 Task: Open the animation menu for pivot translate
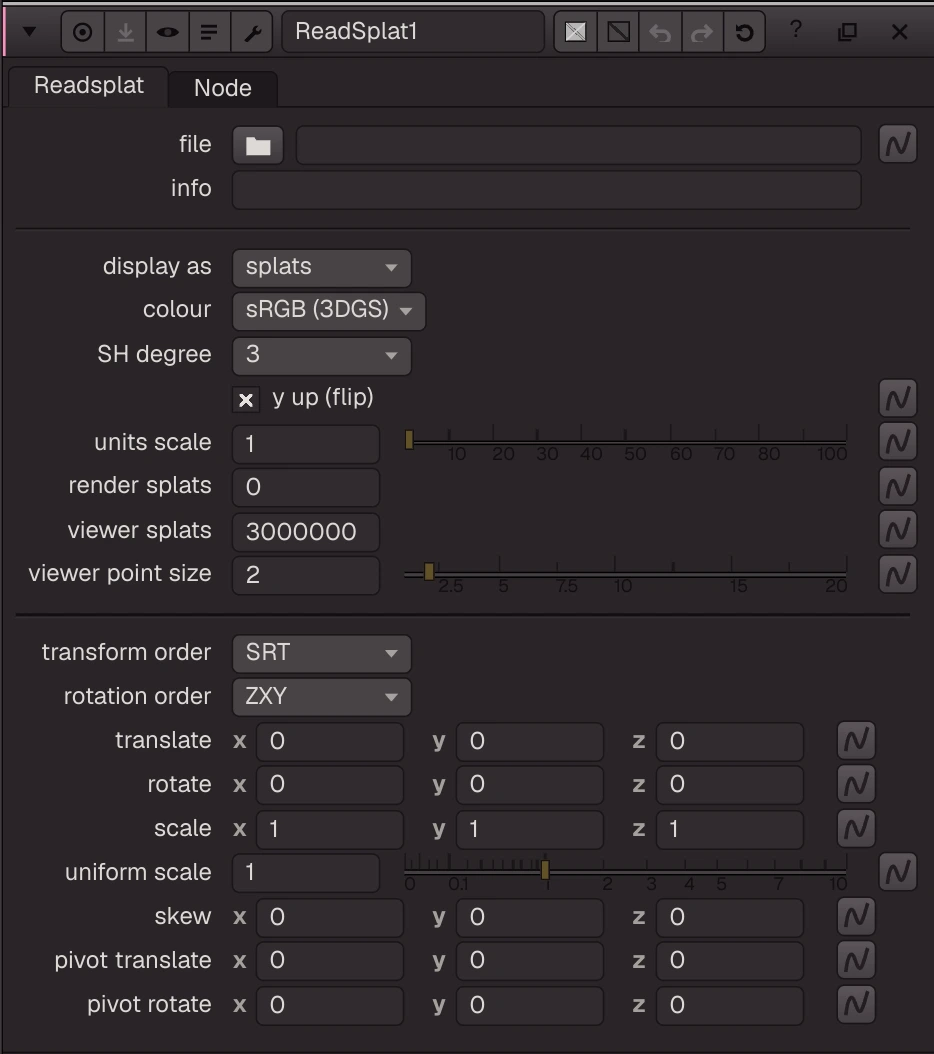click(x=856, y=960)
